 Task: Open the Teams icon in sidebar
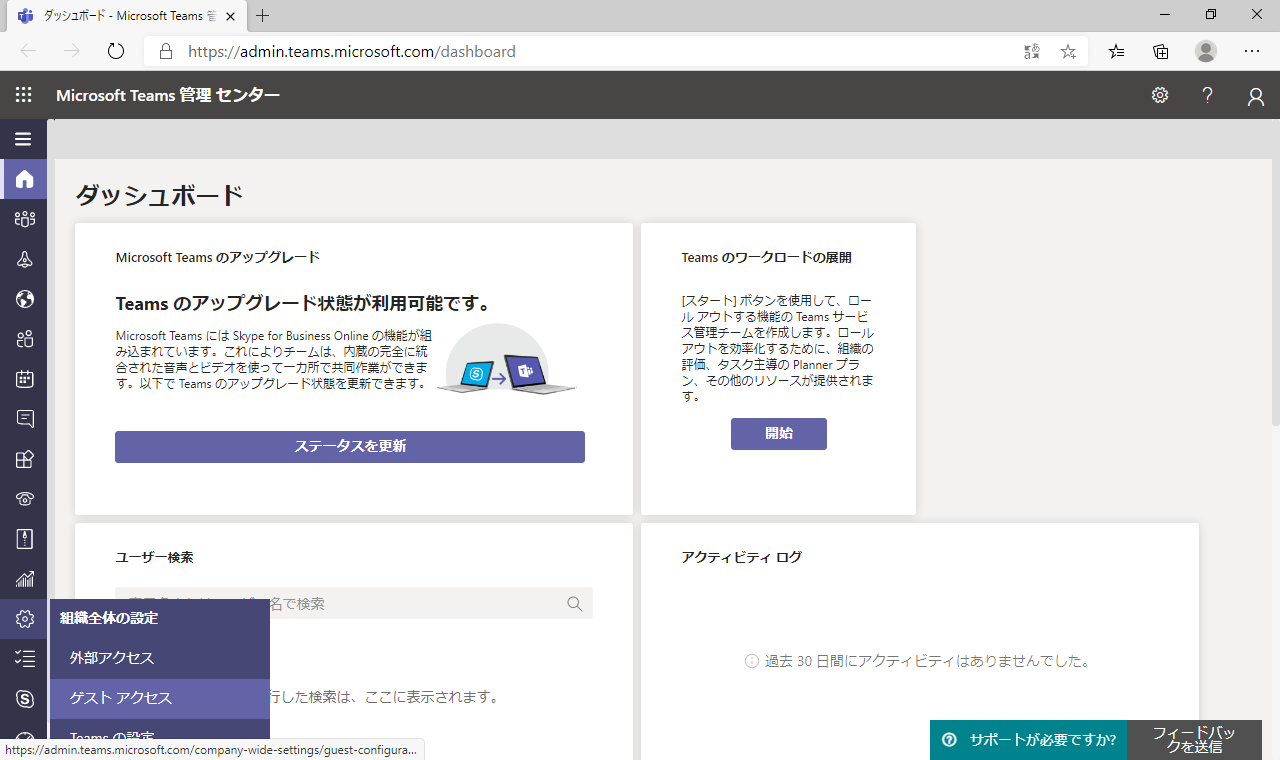click(x=24, y=219)
